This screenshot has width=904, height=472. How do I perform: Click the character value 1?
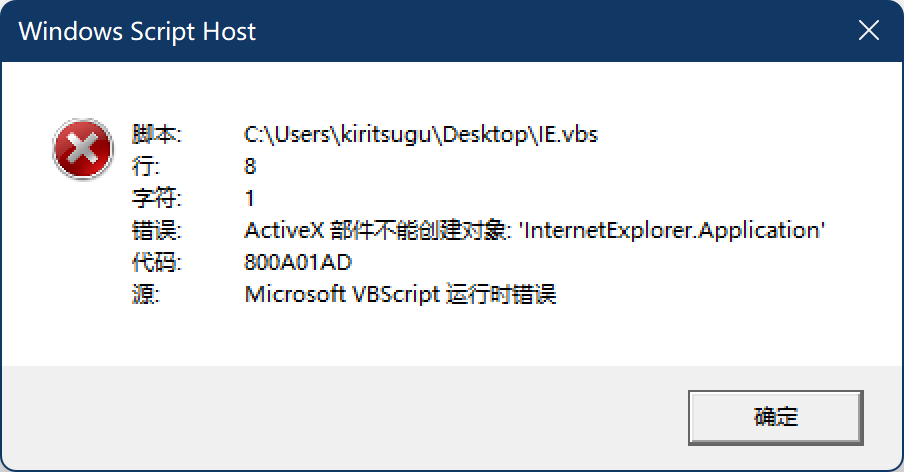point(250,198)
